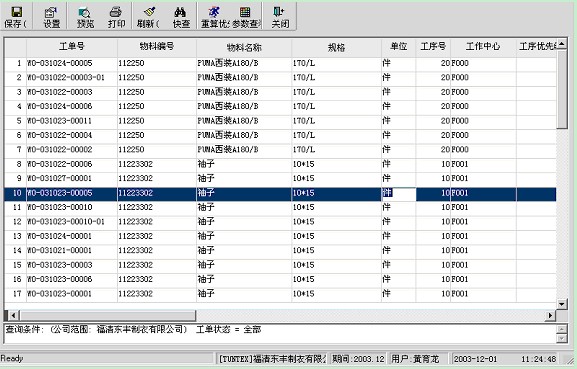Open the 预览 preview toolbar icon
This screenshot has width=577, height=369.
pos(85,17)
